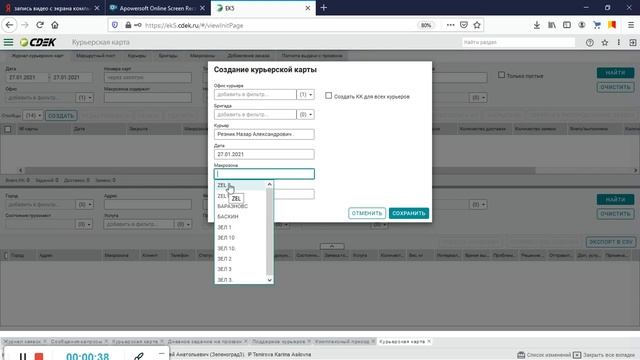The width and height of the screenshot is (640, 360).
Task: Open the 'Бригада' (0) dropdown in dialog
Action: 305,114
